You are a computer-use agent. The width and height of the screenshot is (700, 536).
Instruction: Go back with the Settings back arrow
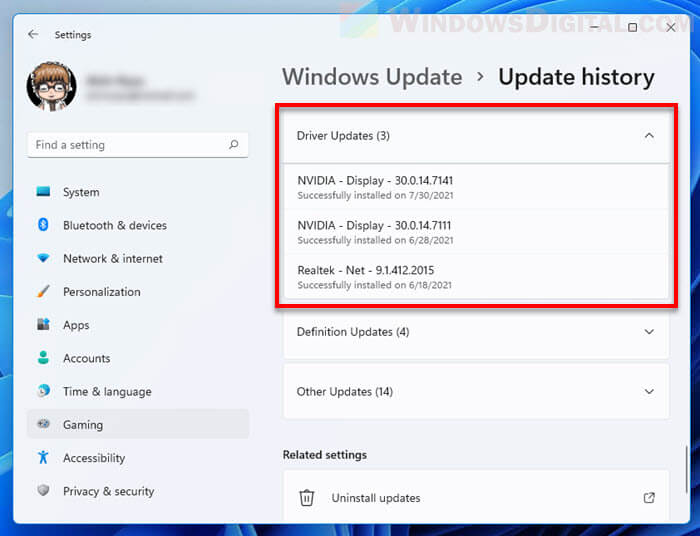pyautogui.click(x=33, y=34)
